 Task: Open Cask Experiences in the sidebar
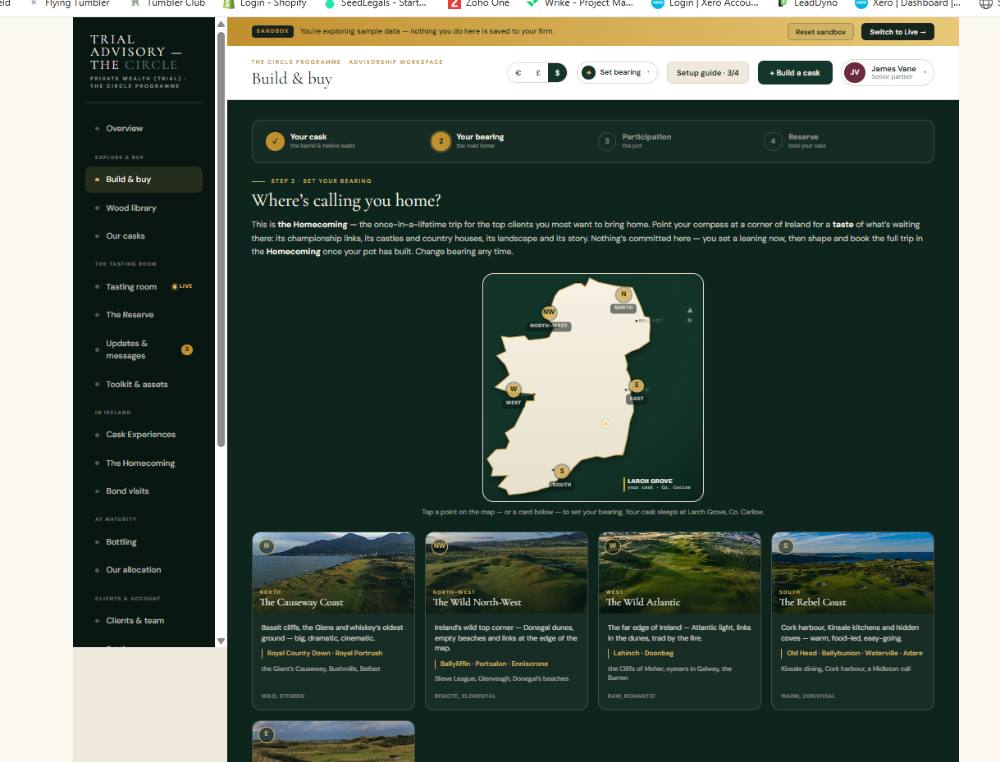pyautogui.click(x=143, y=435)
